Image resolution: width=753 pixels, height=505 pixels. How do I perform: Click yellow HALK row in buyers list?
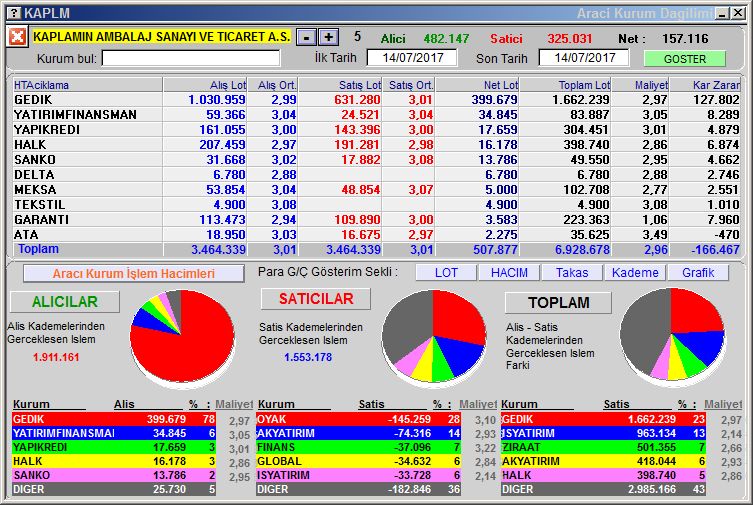114,461
